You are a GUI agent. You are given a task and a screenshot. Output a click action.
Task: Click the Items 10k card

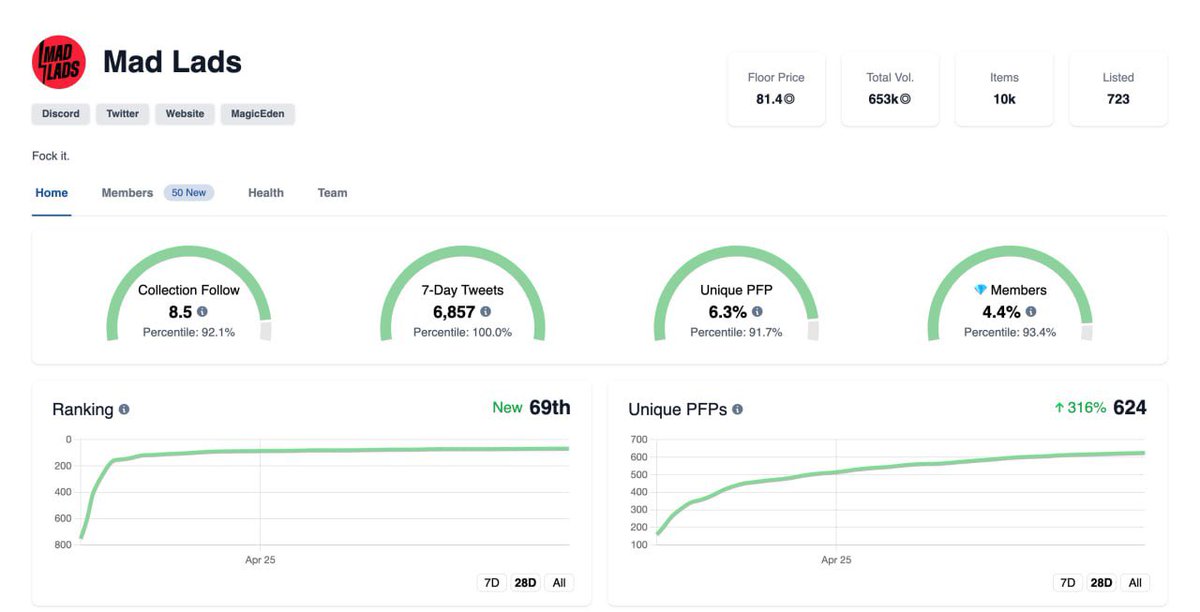point(1004,89)
